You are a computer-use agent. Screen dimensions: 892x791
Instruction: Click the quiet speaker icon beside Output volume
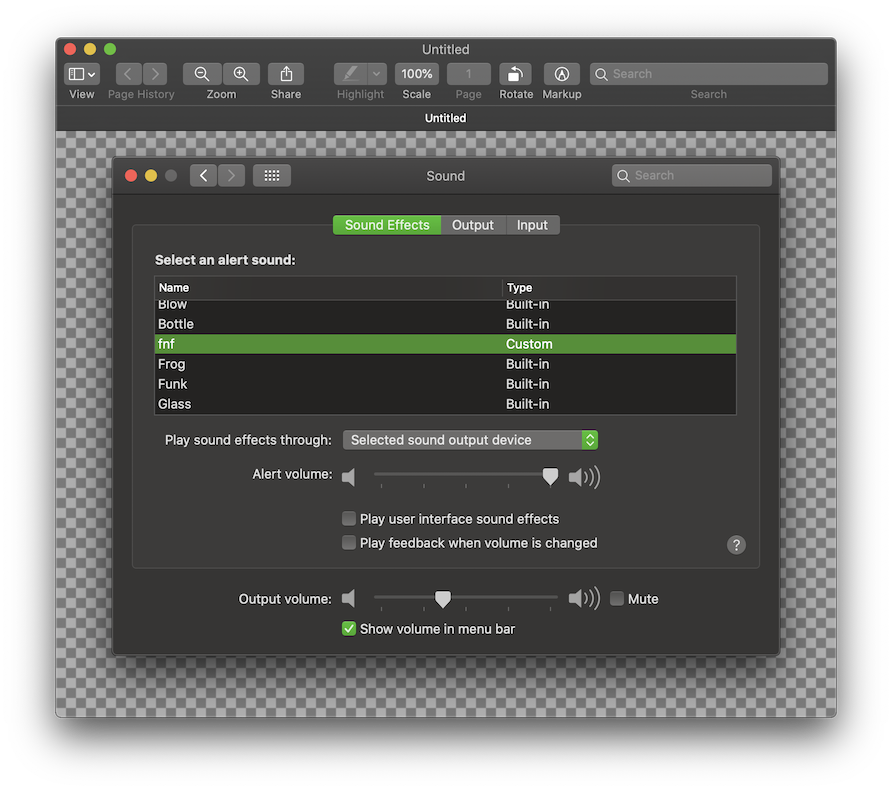349,599
